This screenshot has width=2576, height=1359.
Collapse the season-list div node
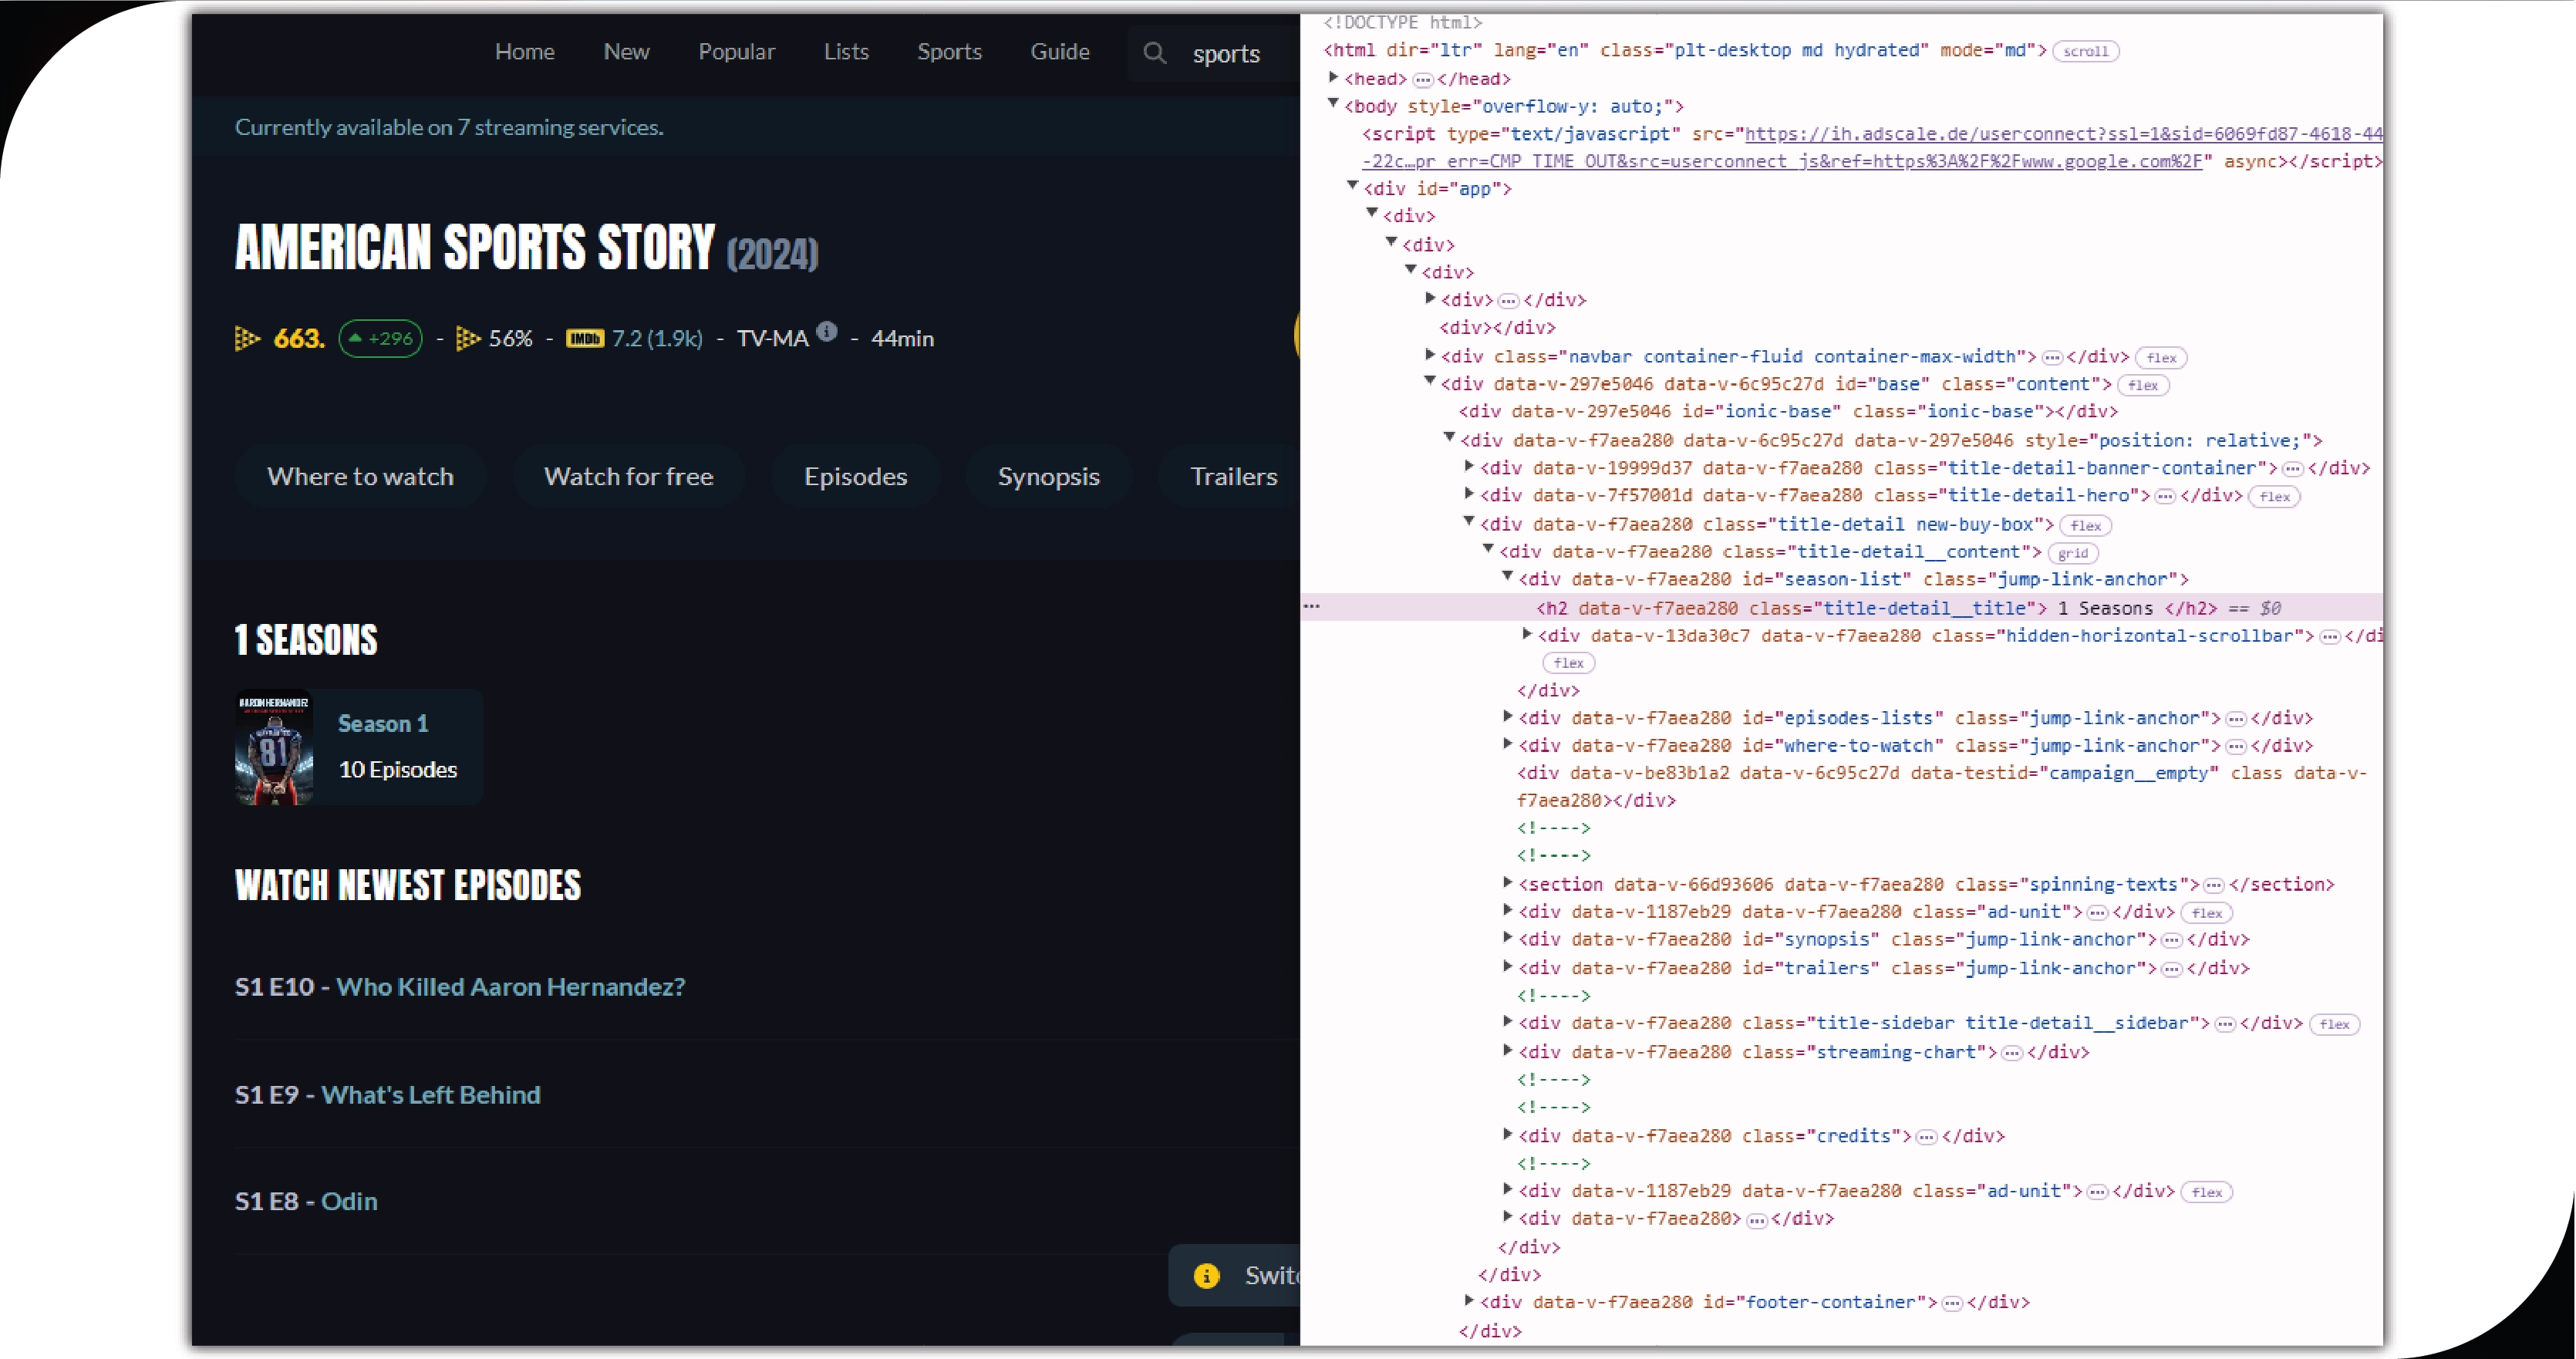point(1507,577)
